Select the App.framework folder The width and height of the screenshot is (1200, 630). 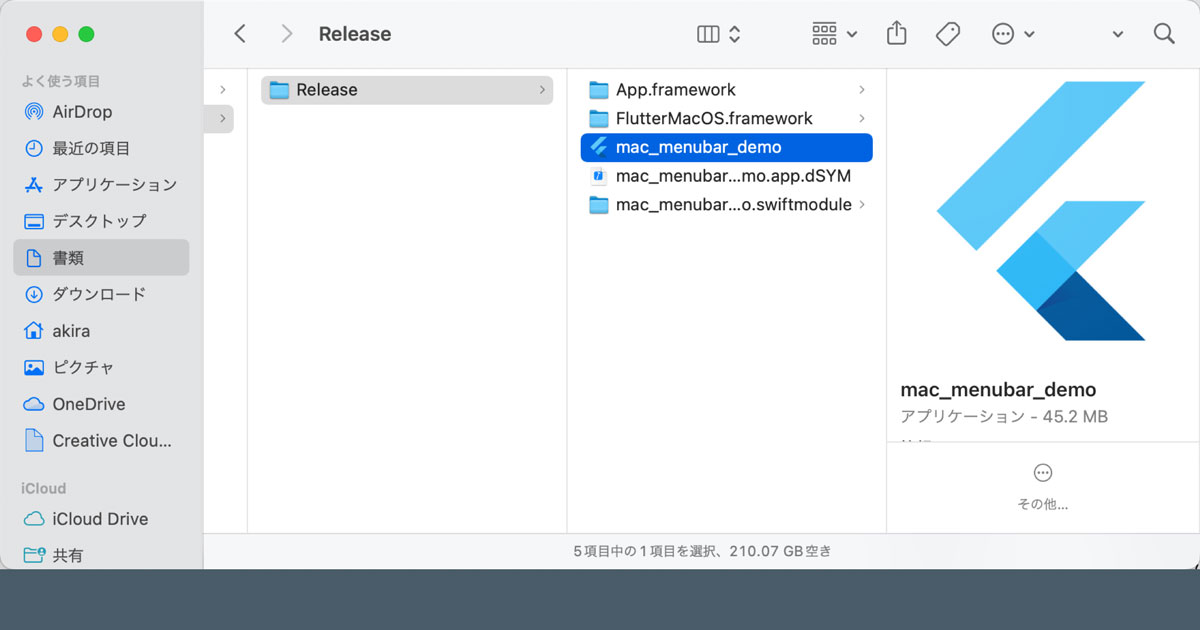[x=727, y=90]
